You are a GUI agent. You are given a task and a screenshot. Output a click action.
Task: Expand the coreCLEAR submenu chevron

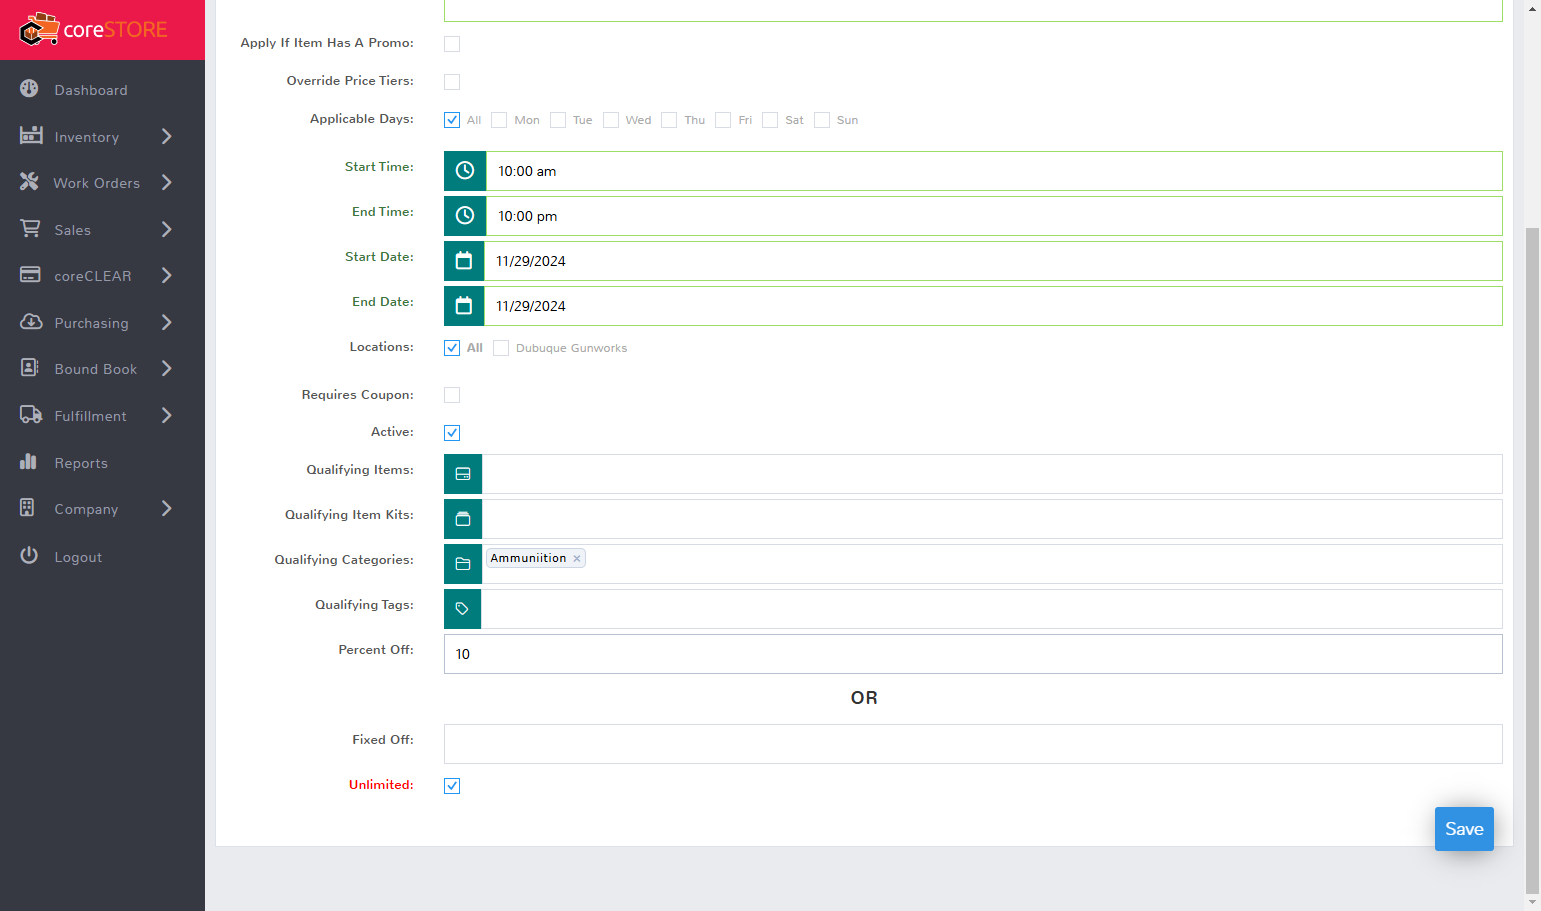point(167,275)
